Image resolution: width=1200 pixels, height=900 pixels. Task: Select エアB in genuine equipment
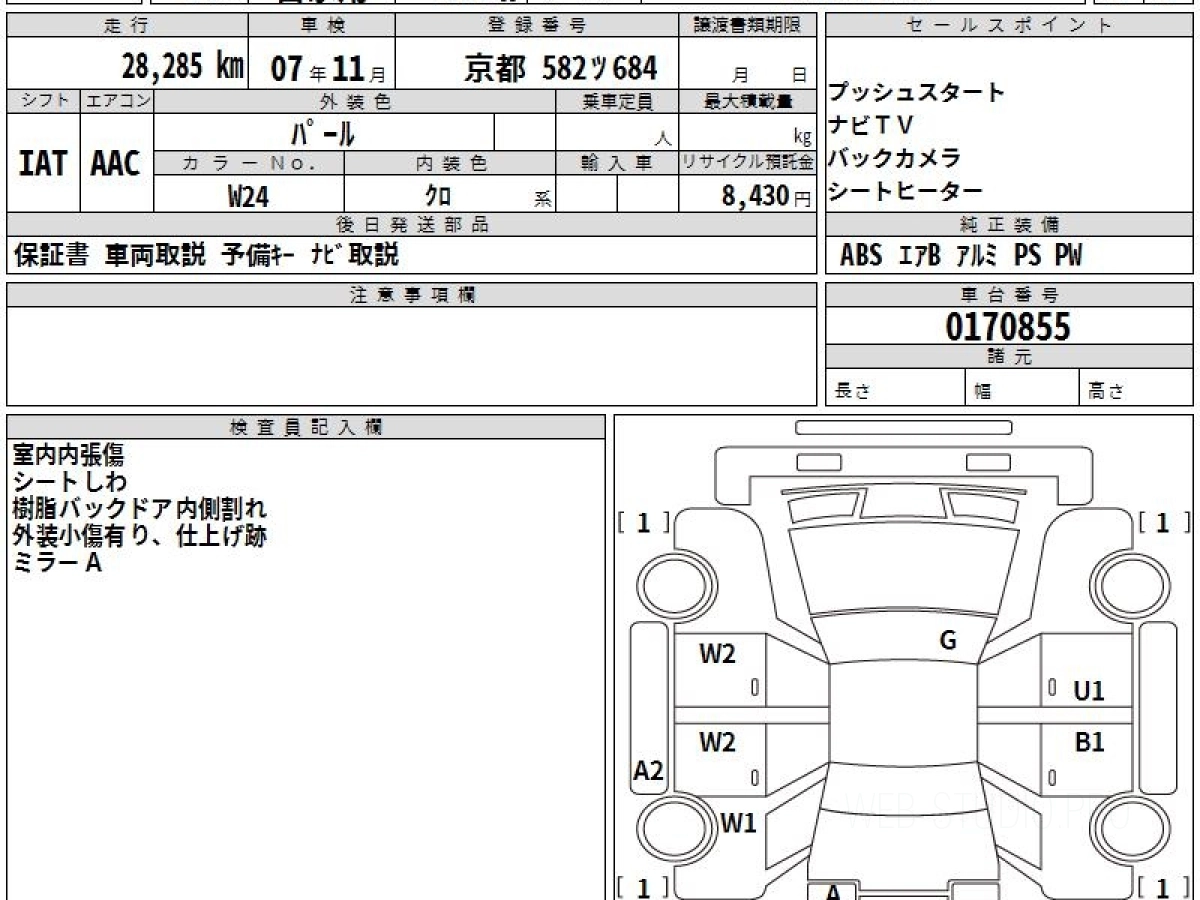(919, 256)
